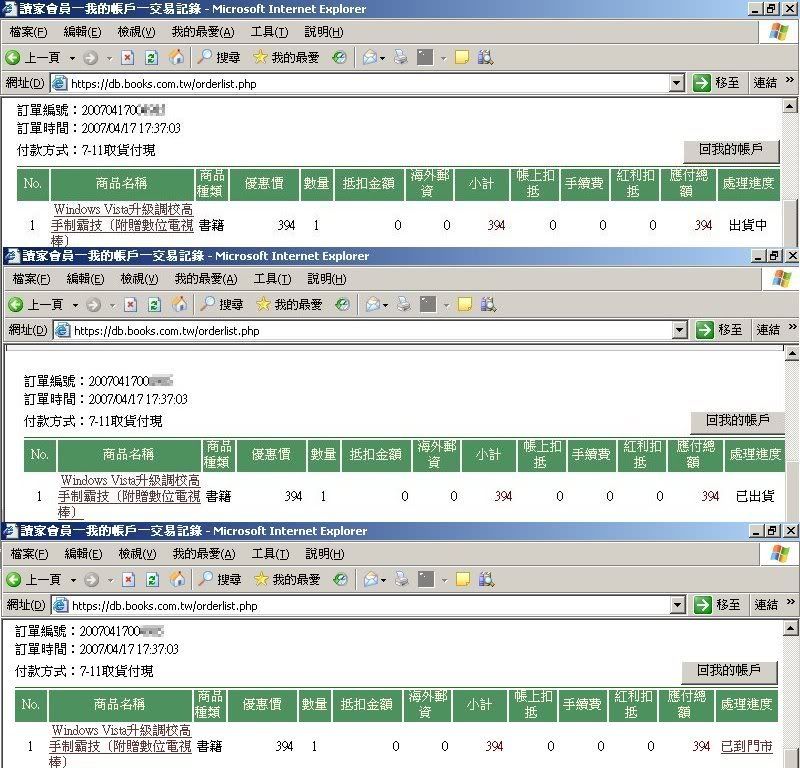Expand the 連結 chevron in the 出貨中 window

(x=790, y=80)
